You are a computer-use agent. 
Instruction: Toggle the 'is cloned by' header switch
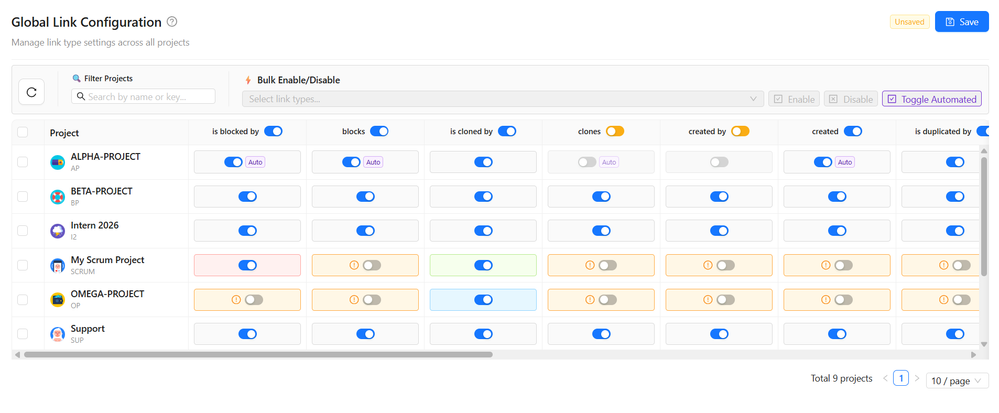507,131
